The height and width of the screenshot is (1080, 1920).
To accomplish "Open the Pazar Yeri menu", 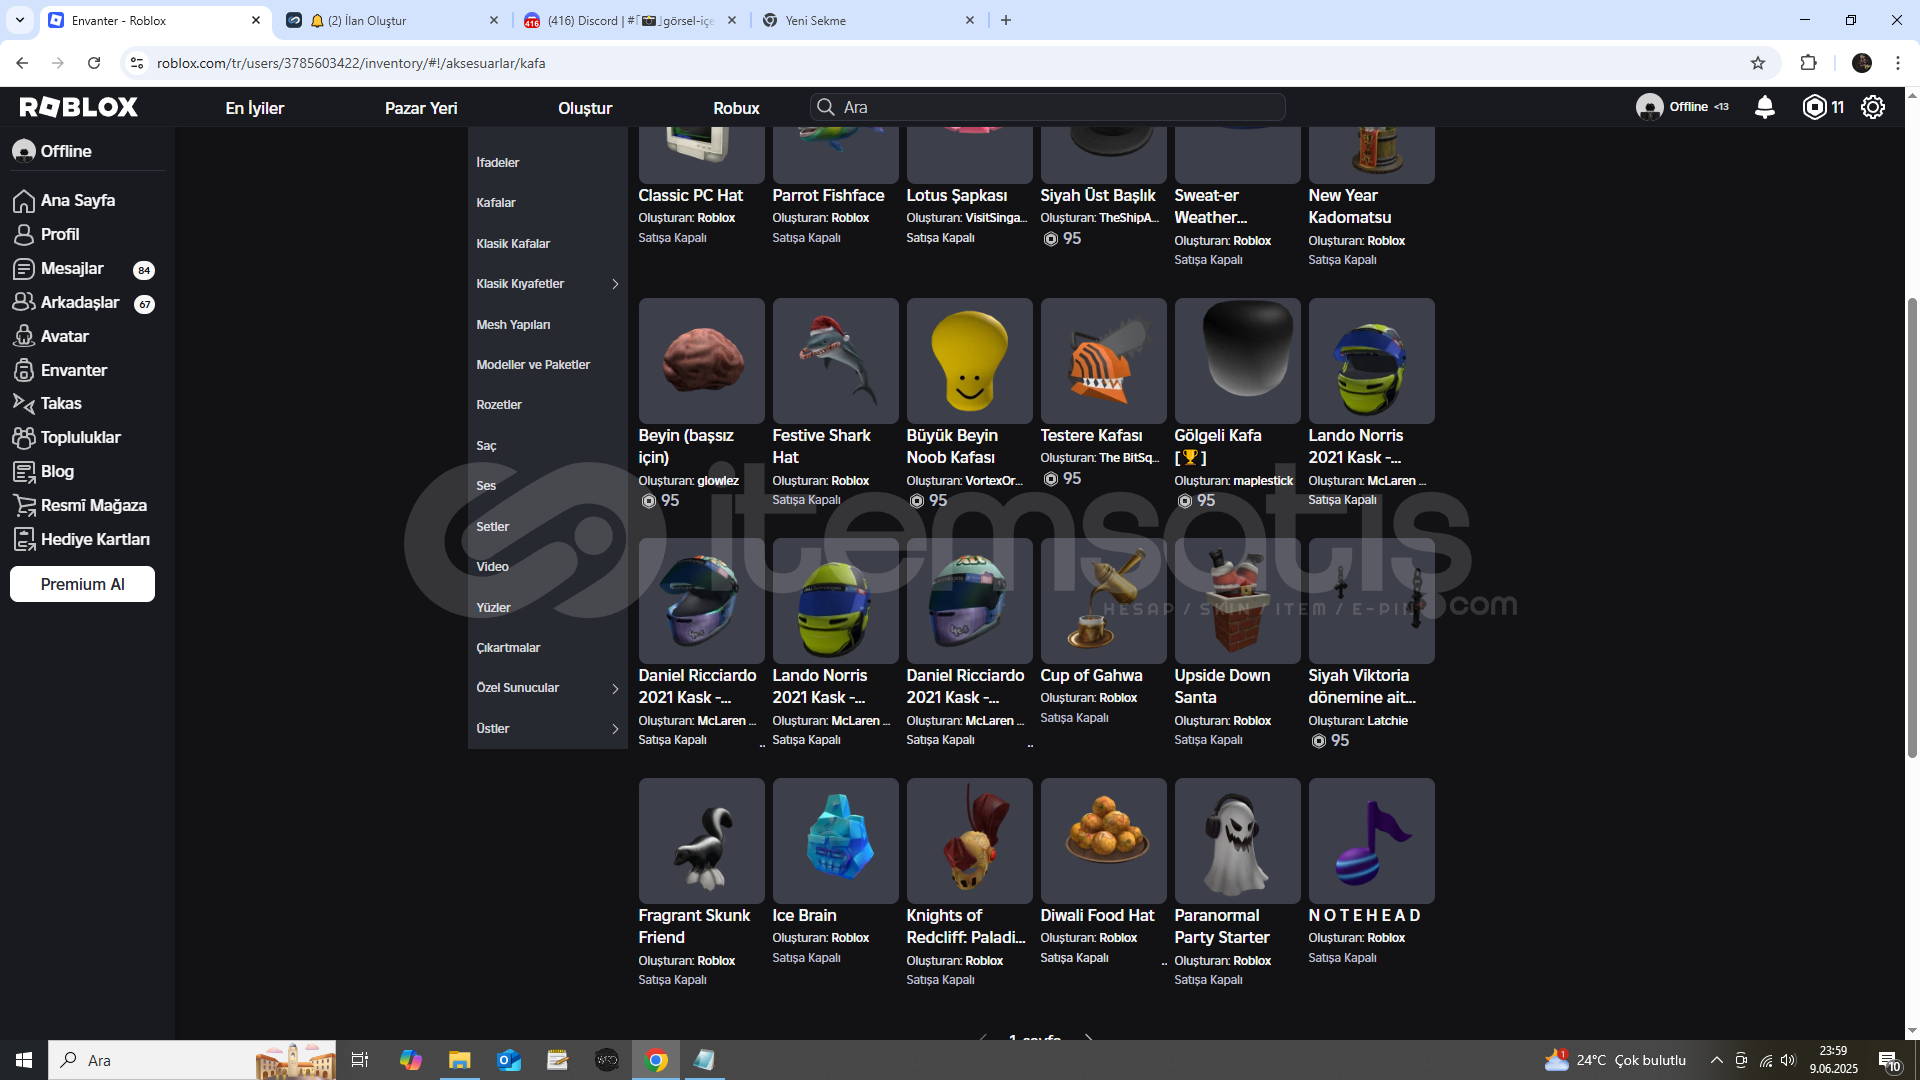I will pos(420,108).
